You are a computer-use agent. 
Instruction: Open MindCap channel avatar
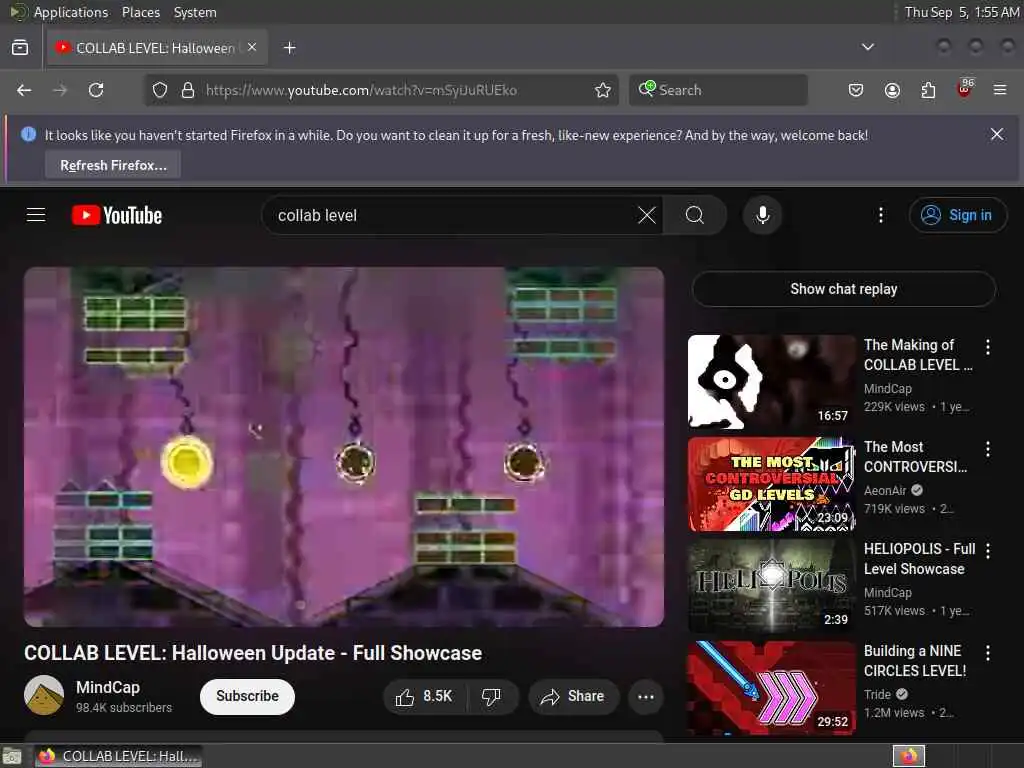pyautogui.click(x=44, y=695)
